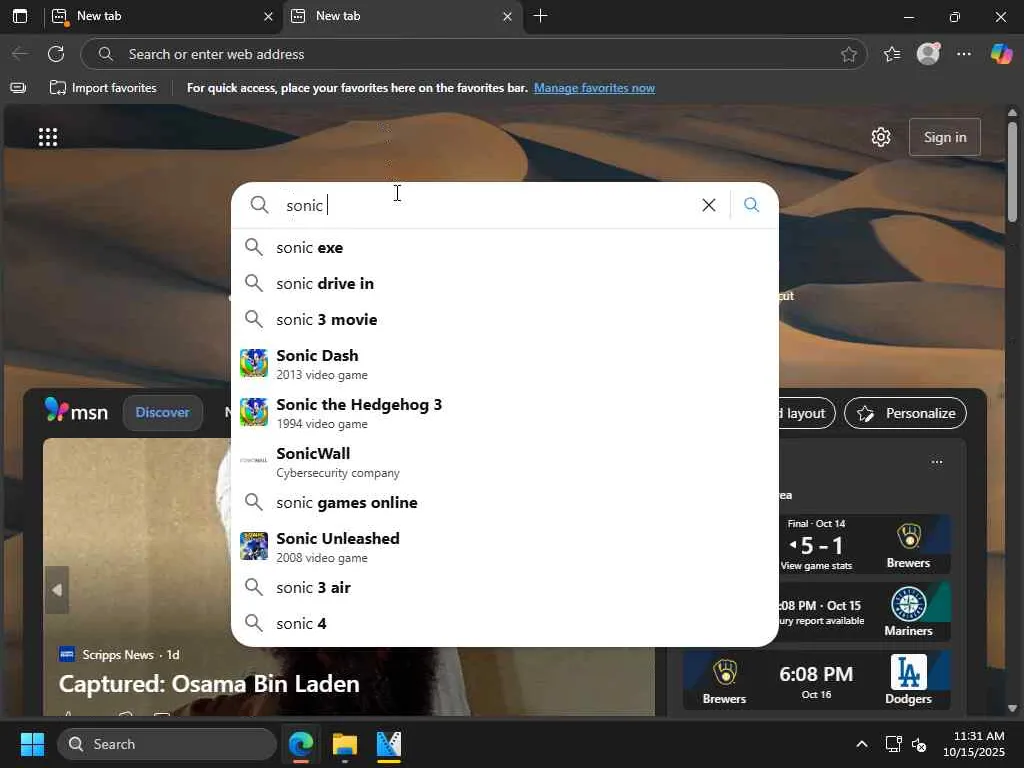
Task: Click the Dodgers team logo
Action: (x=908, y=671)
